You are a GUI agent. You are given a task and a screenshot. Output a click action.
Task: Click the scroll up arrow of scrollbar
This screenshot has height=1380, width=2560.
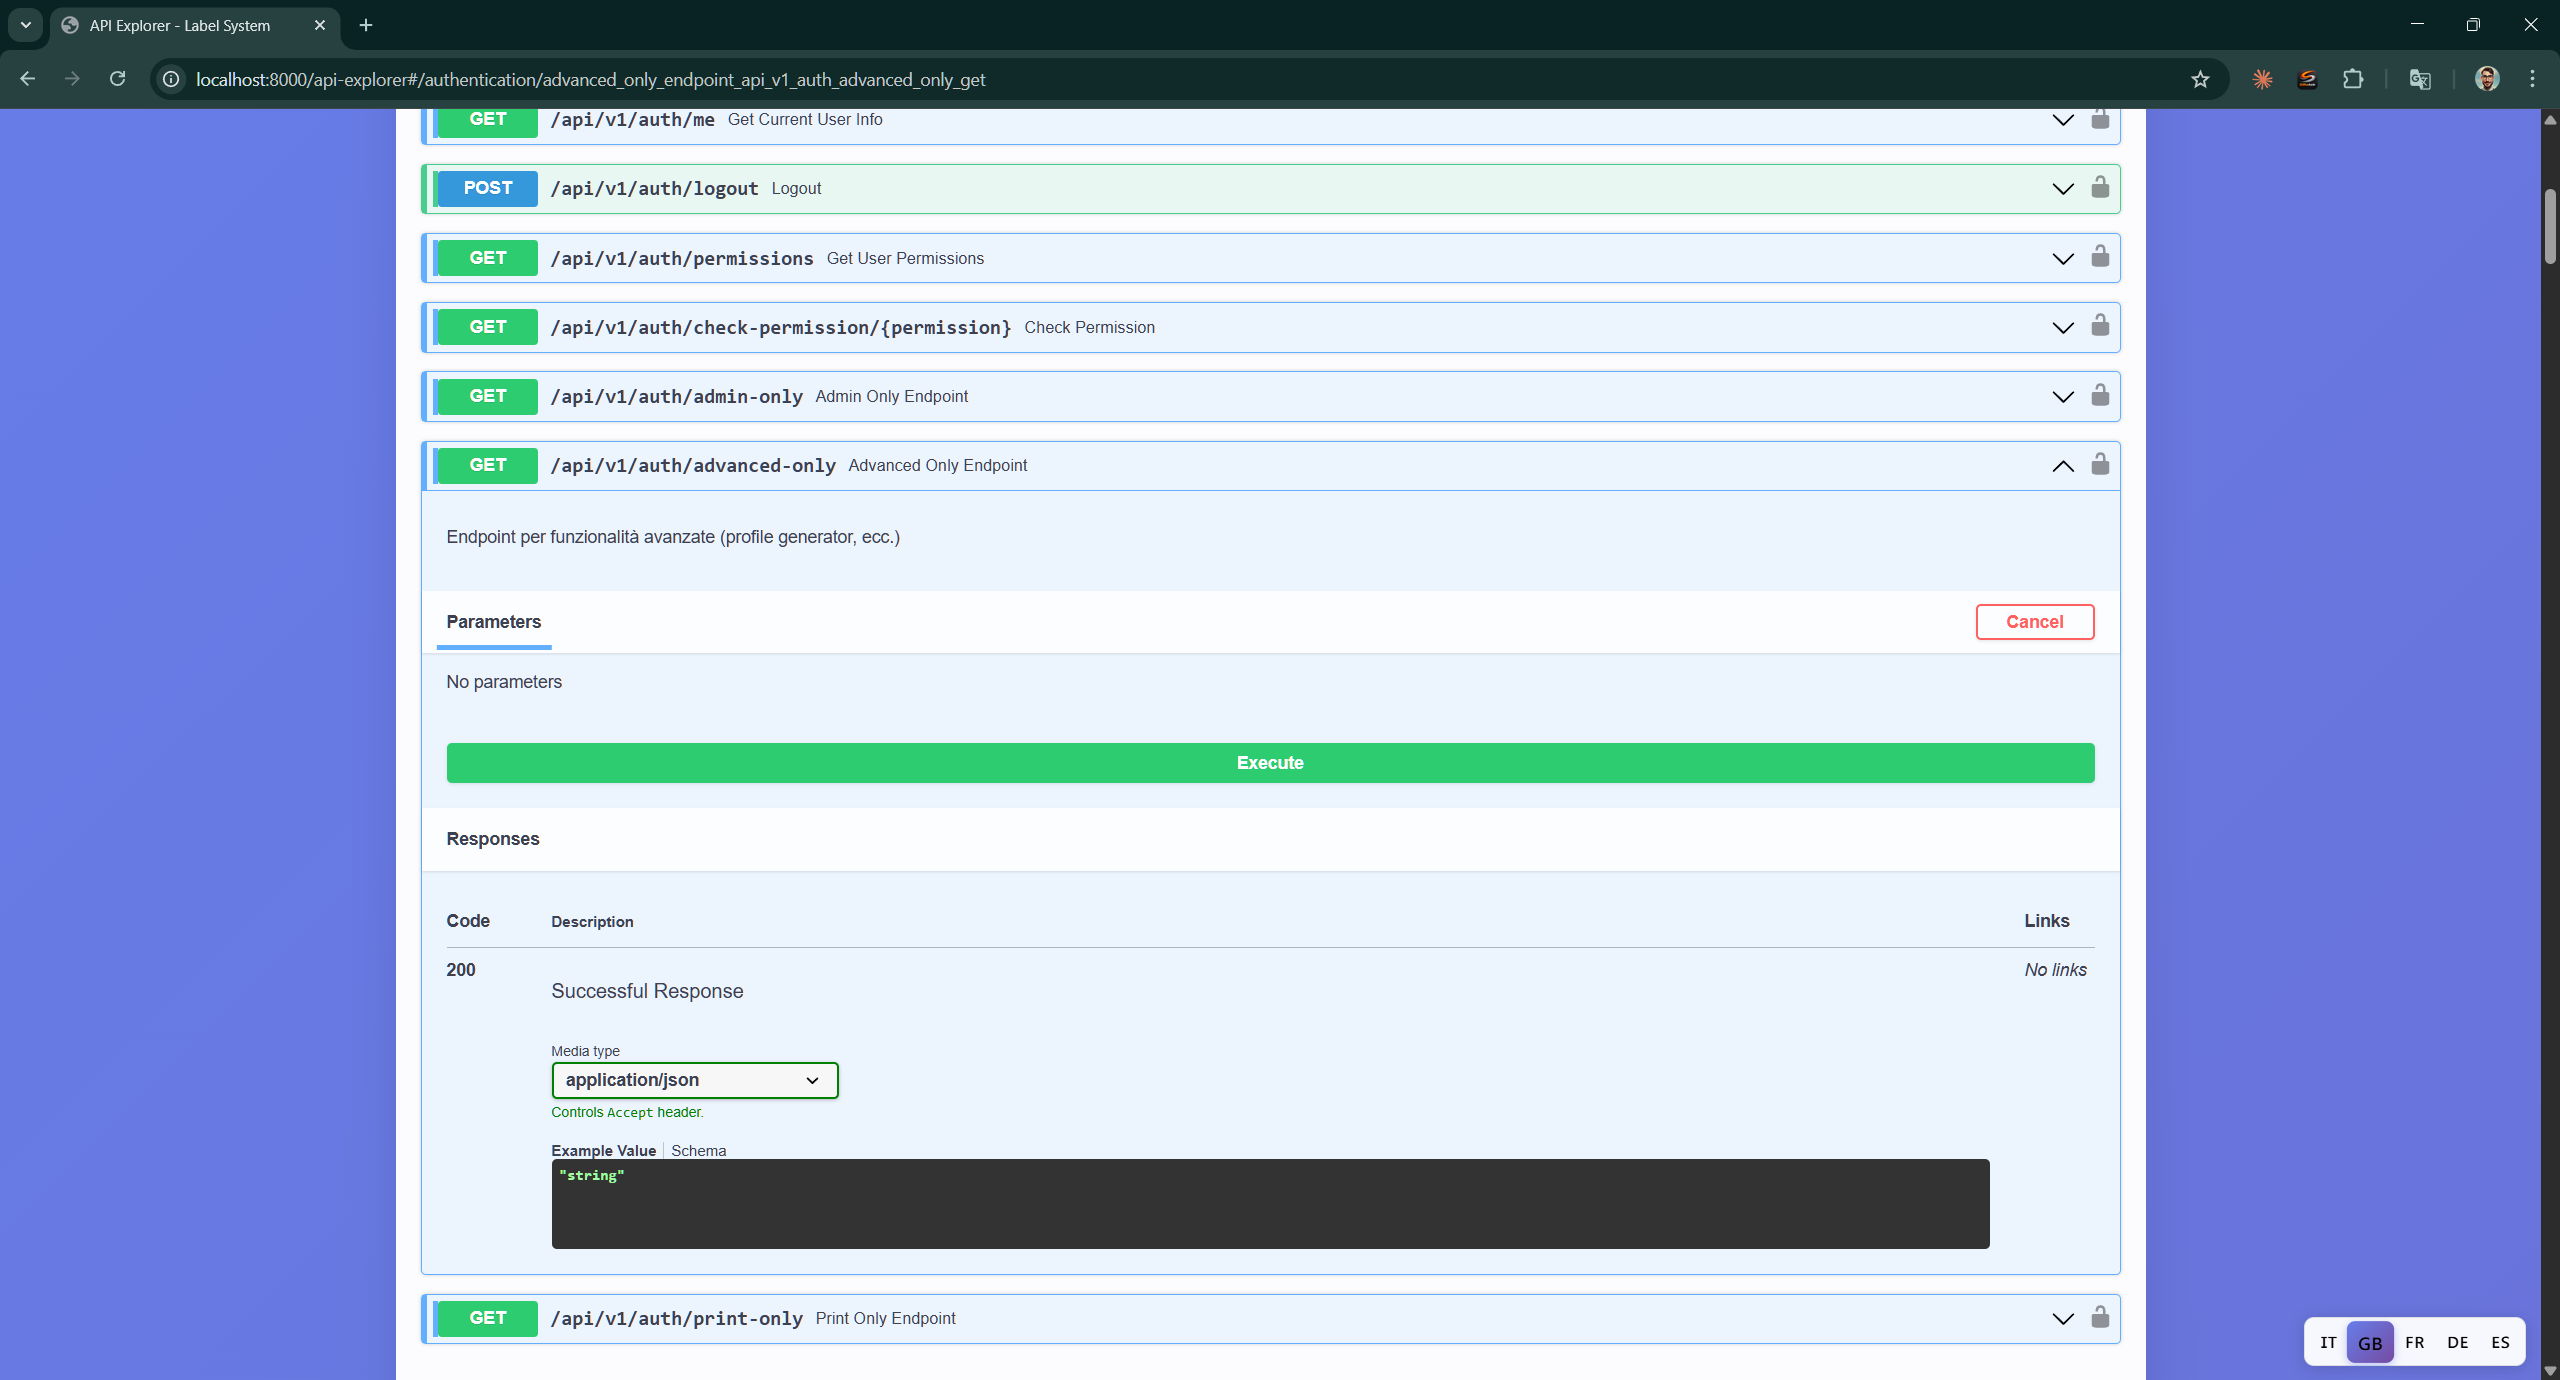[x=2550, y=119]
